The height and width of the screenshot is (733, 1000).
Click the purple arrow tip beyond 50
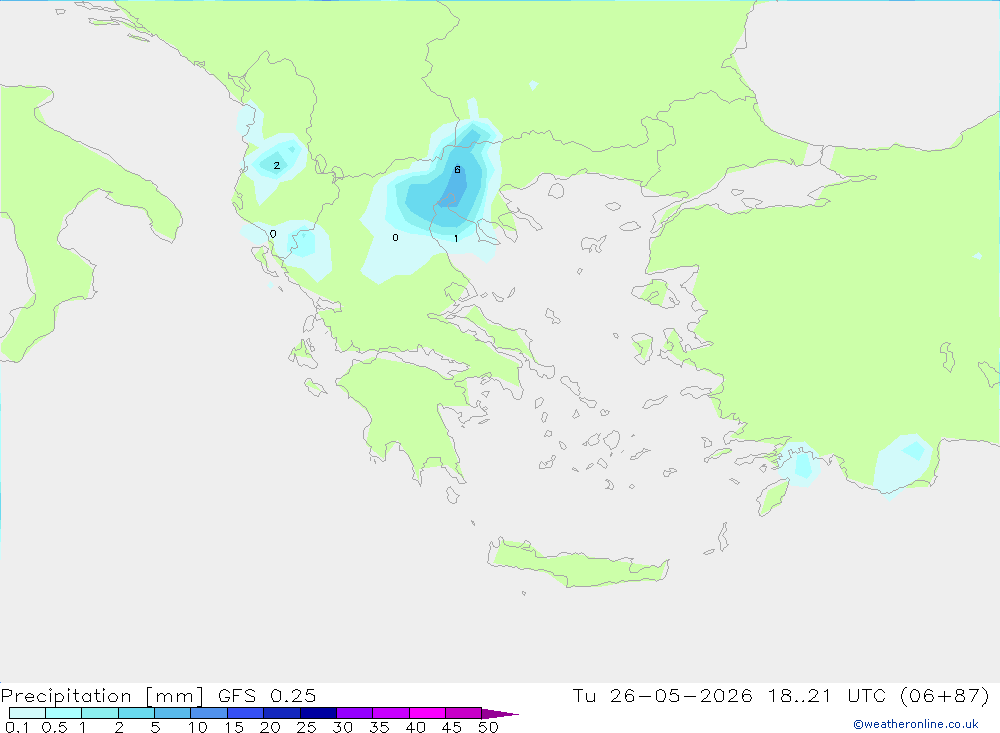[501, 714]
